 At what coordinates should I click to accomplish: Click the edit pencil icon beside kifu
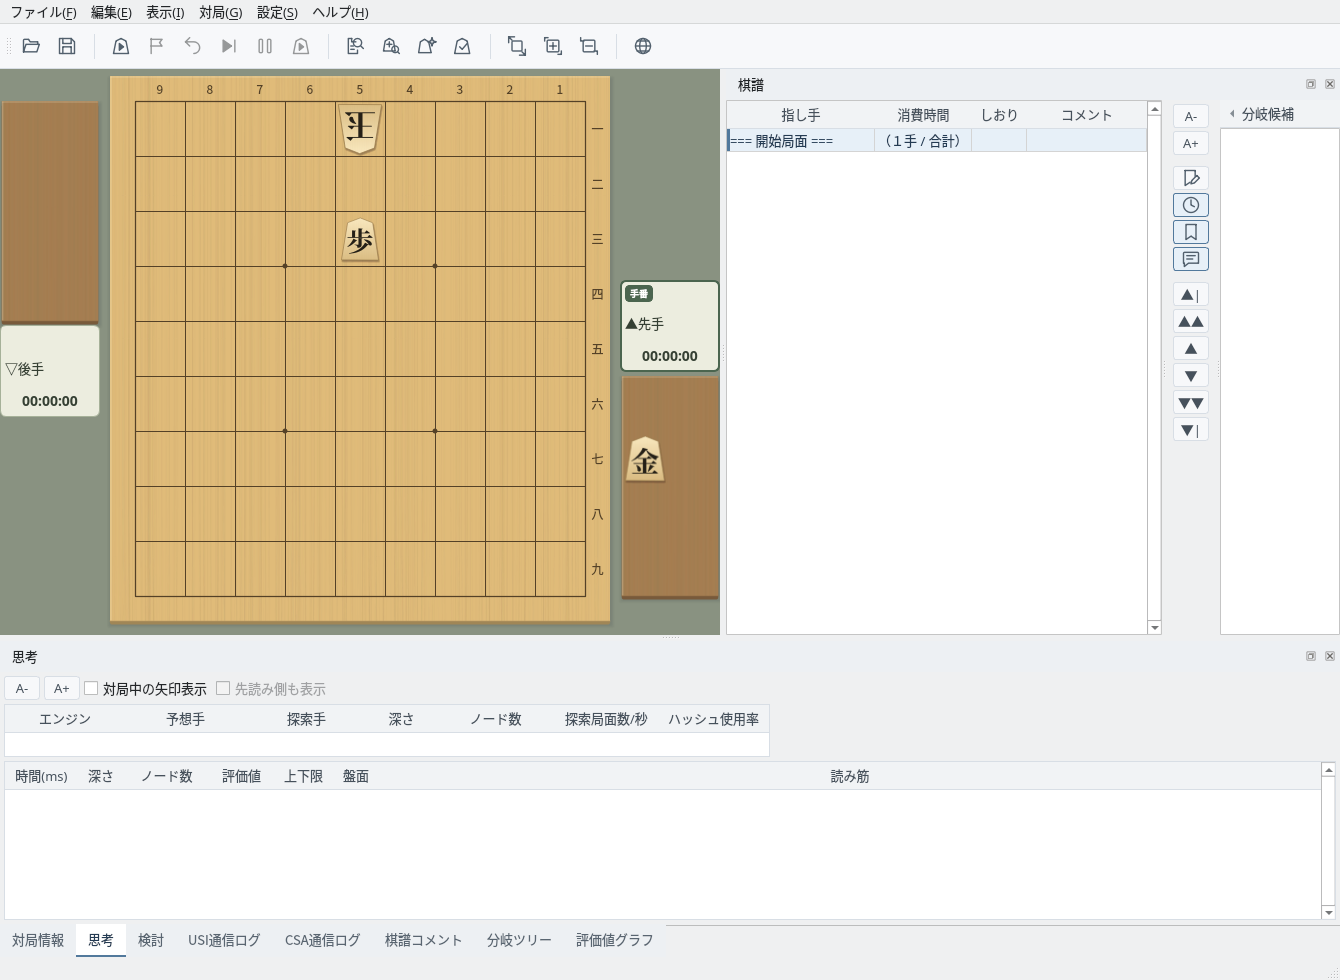[x=1191, y=178]
